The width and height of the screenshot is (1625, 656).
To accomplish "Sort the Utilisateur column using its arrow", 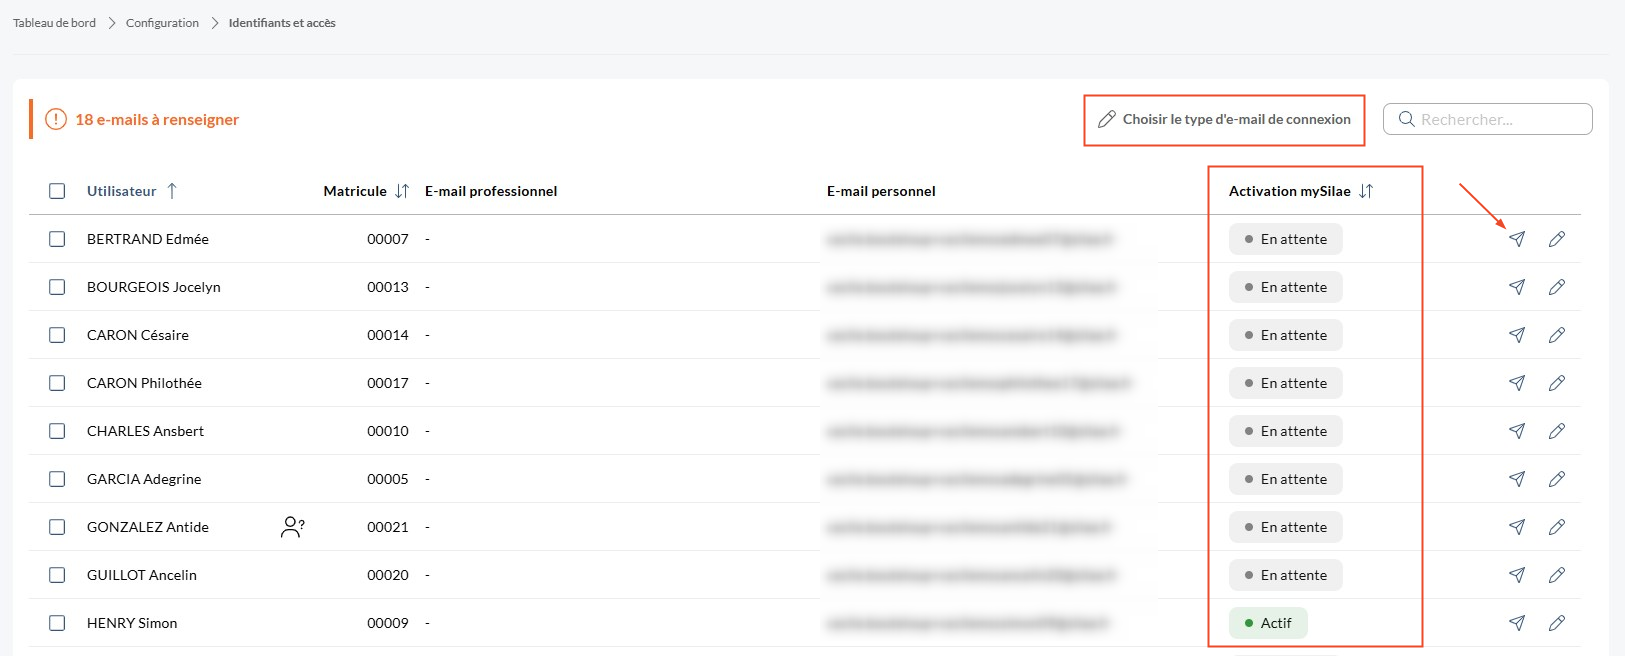I will (172, 191).
